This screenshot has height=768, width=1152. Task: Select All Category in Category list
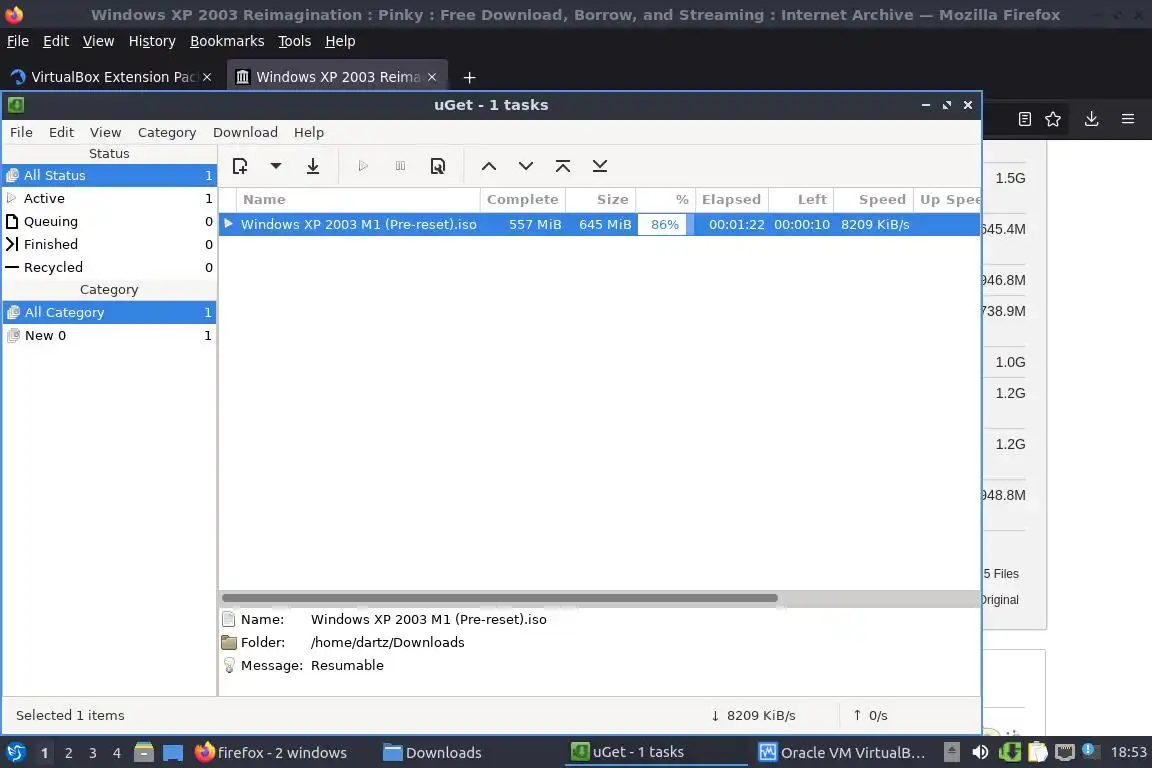pyautogui.click(x=109, y=312)
